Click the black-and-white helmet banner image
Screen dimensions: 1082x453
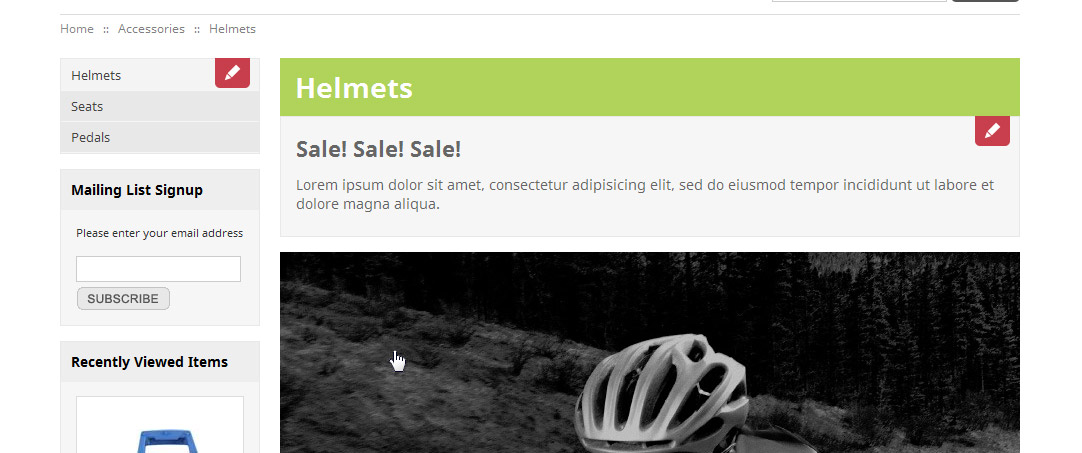pos(649,352)
